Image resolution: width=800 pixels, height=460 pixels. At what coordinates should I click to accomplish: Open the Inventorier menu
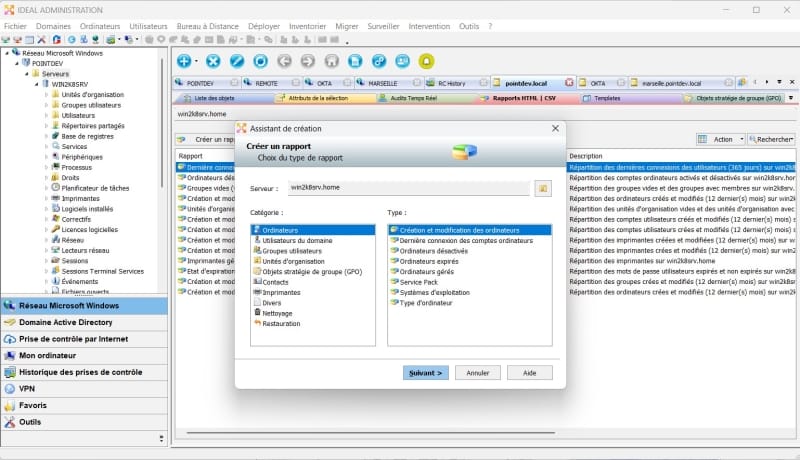coord(307,26)
